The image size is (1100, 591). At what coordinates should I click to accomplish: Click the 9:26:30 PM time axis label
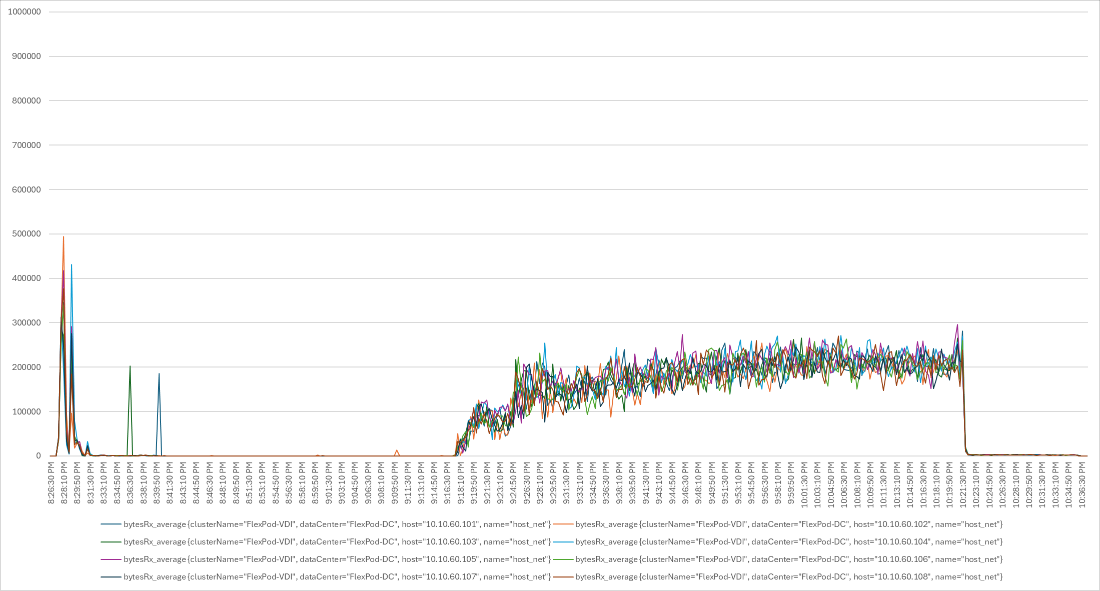pyautogui.click(x=527, y=481)
